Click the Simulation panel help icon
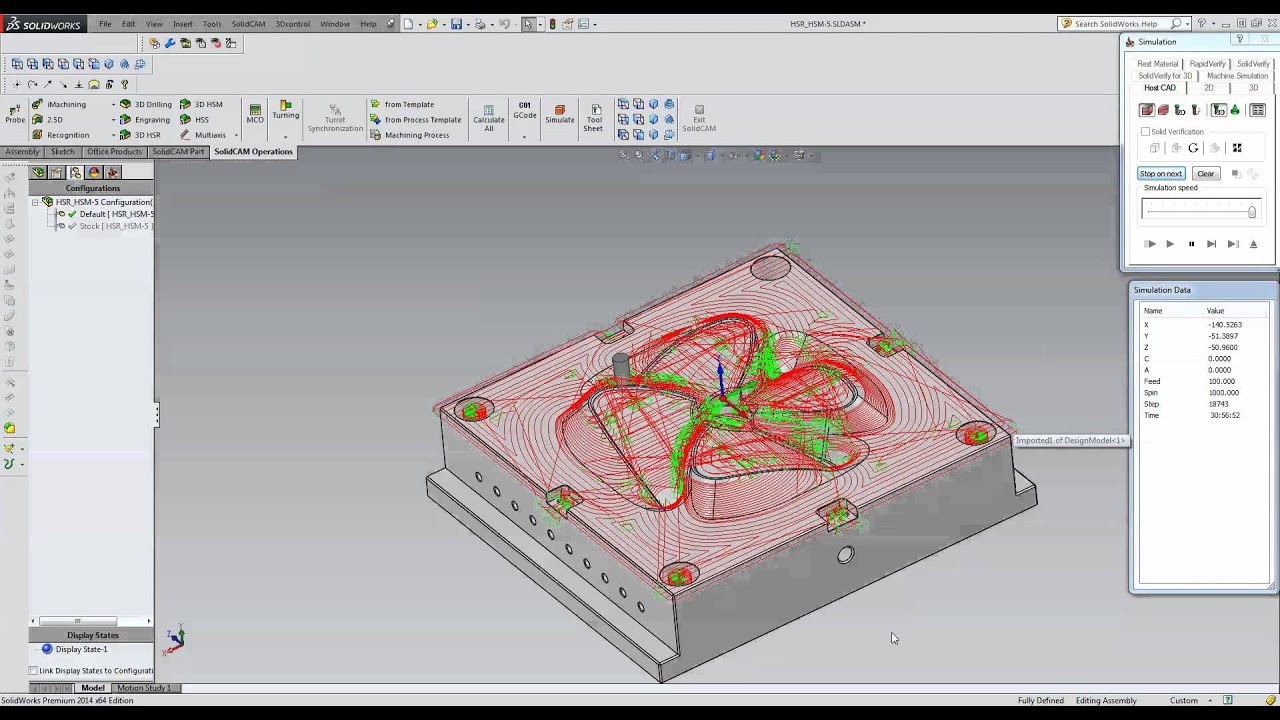This screenshot has height=720, width=1280. click(x=1239, y=40)
